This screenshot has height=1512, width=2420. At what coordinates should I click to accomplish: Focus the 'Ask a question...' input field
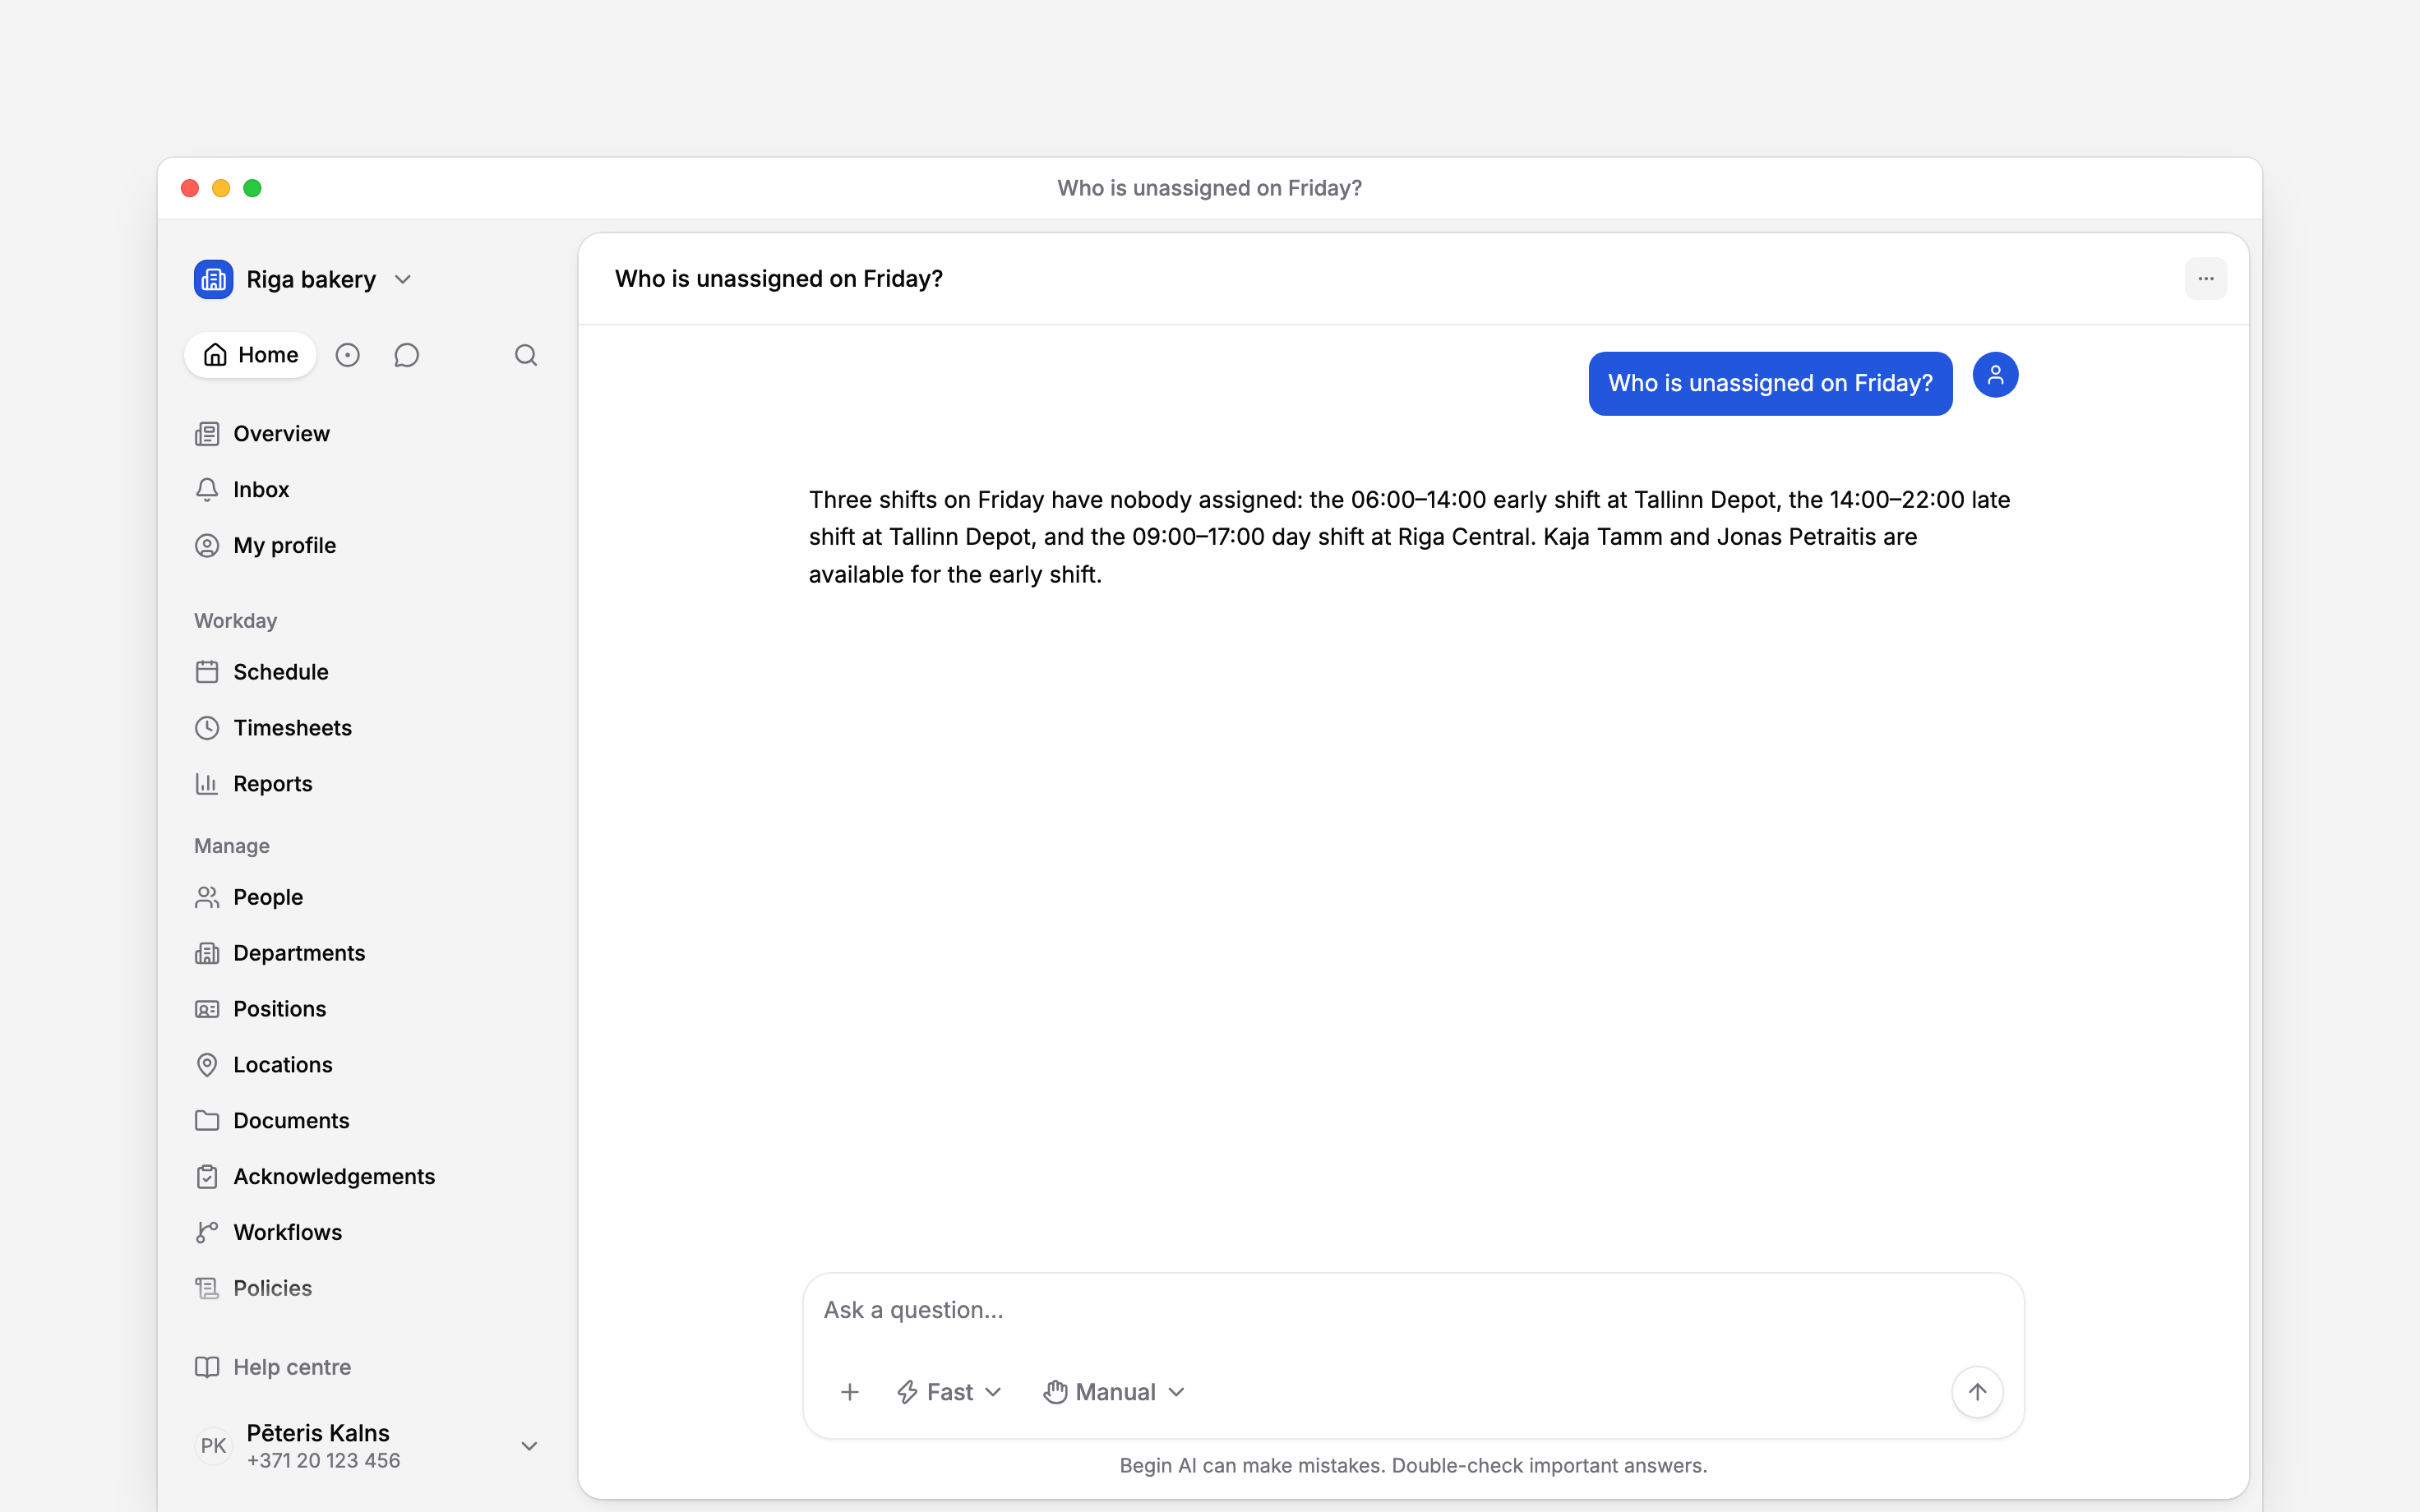pos(1413,1310)
